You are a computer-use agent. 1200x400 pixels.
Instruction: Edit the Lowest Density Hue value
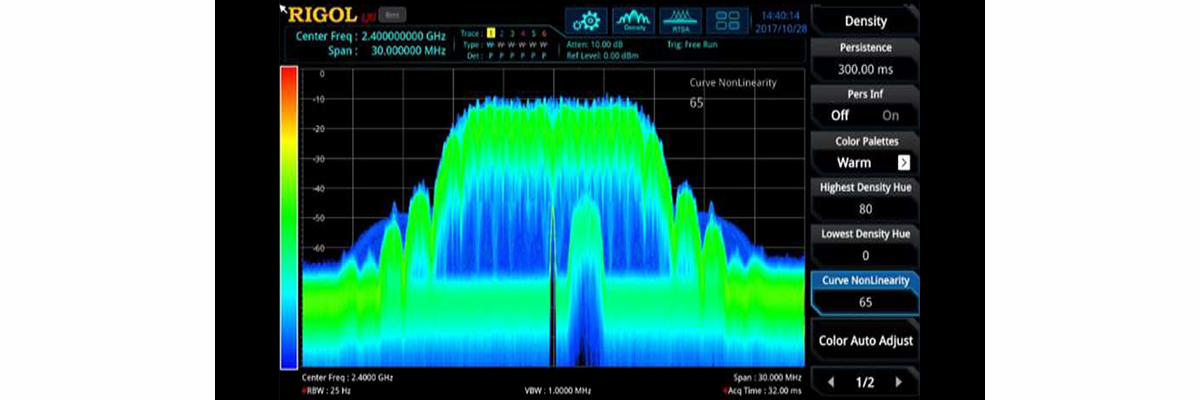(x=865, y=255)
